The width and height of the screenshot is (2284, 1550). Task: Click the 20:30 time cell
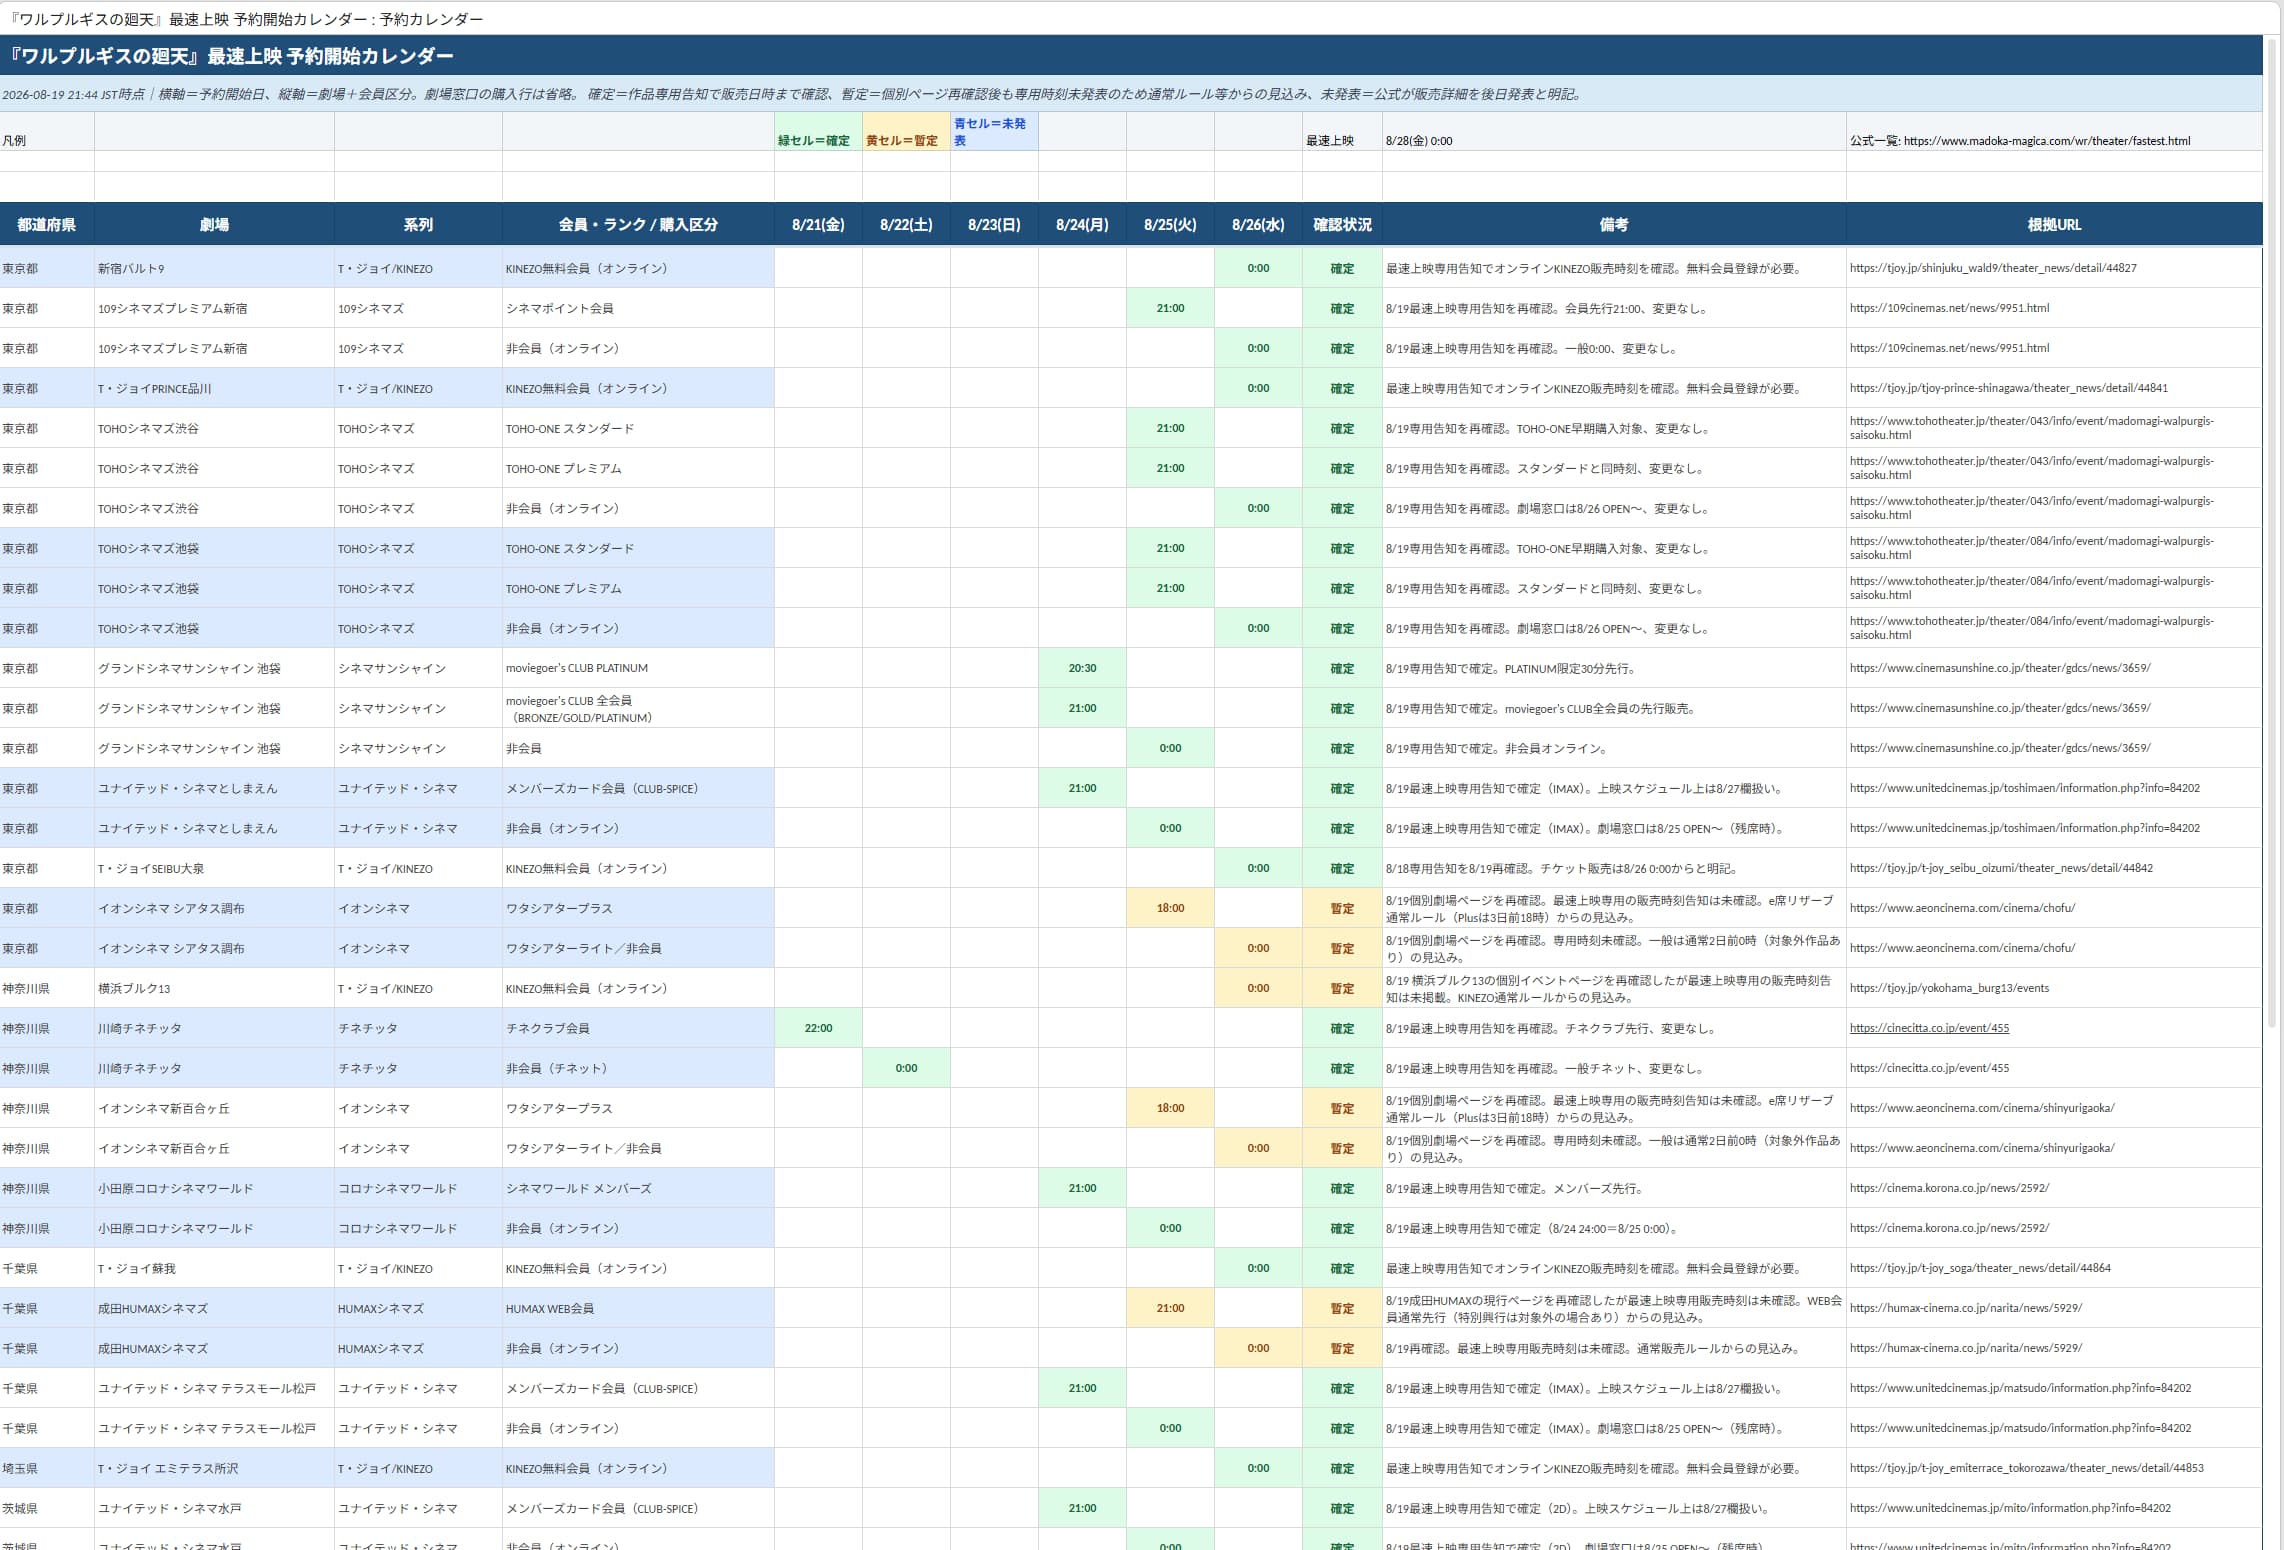pyautogui.click(x=1082, y=668)
